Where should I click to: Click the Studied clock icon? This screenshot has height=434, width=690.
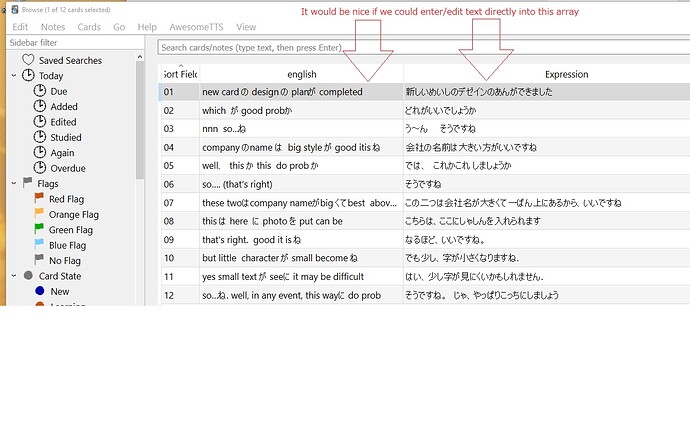click(x=40, y=137)
